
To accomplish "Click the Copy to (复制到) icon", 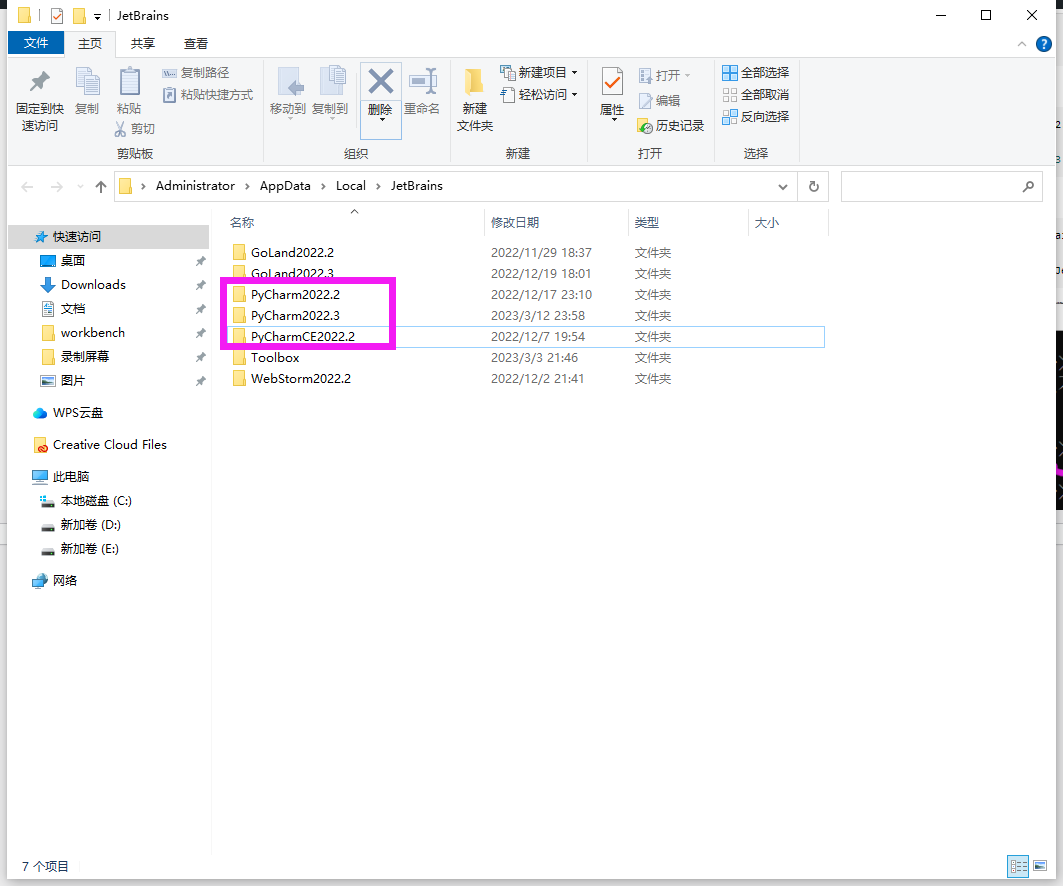I will [332, 82].
